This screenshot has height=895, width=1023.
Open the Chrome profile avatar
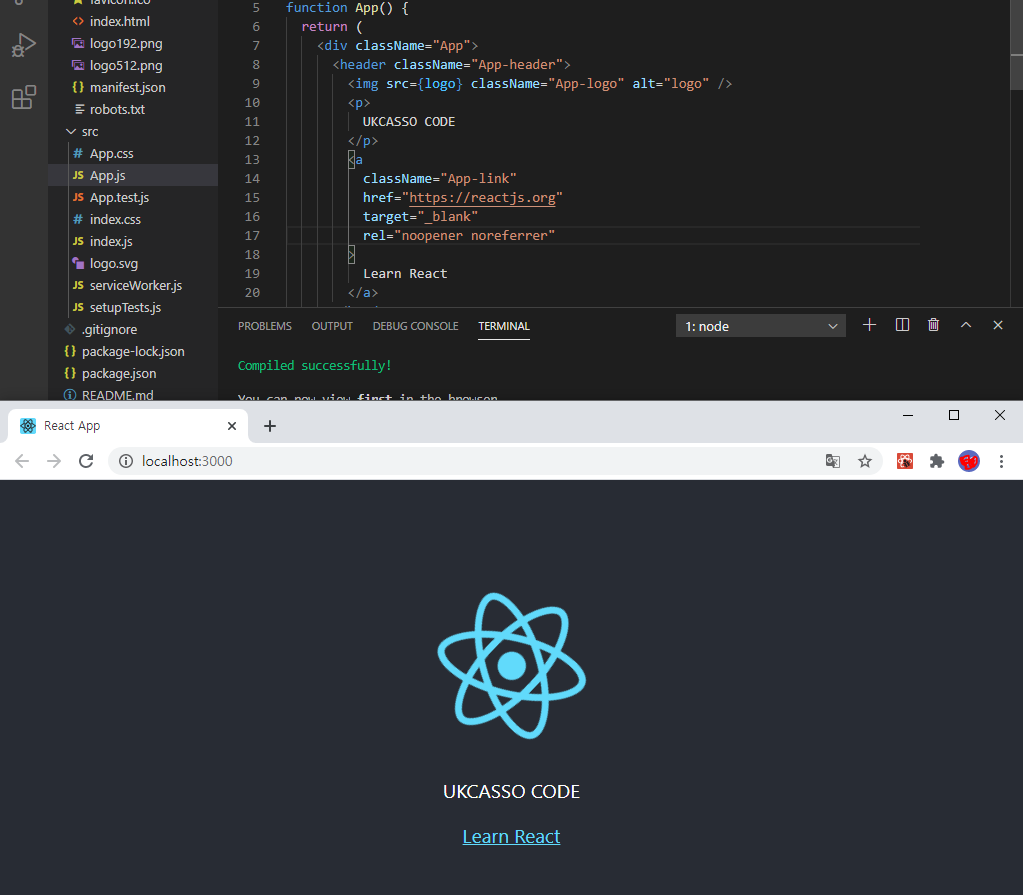tap(969, 461)
